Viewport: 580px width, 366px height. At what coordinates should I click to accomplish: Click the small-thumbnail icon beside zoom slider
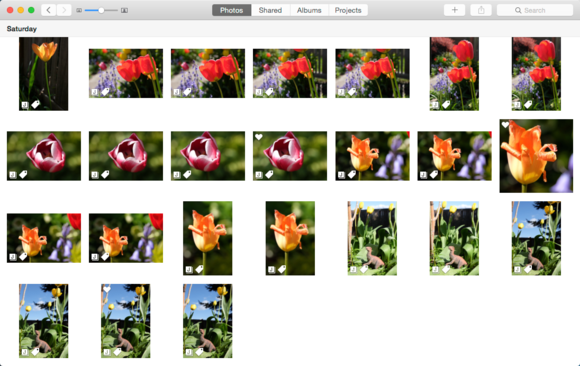pyautogui.click(x=79, y=10)
